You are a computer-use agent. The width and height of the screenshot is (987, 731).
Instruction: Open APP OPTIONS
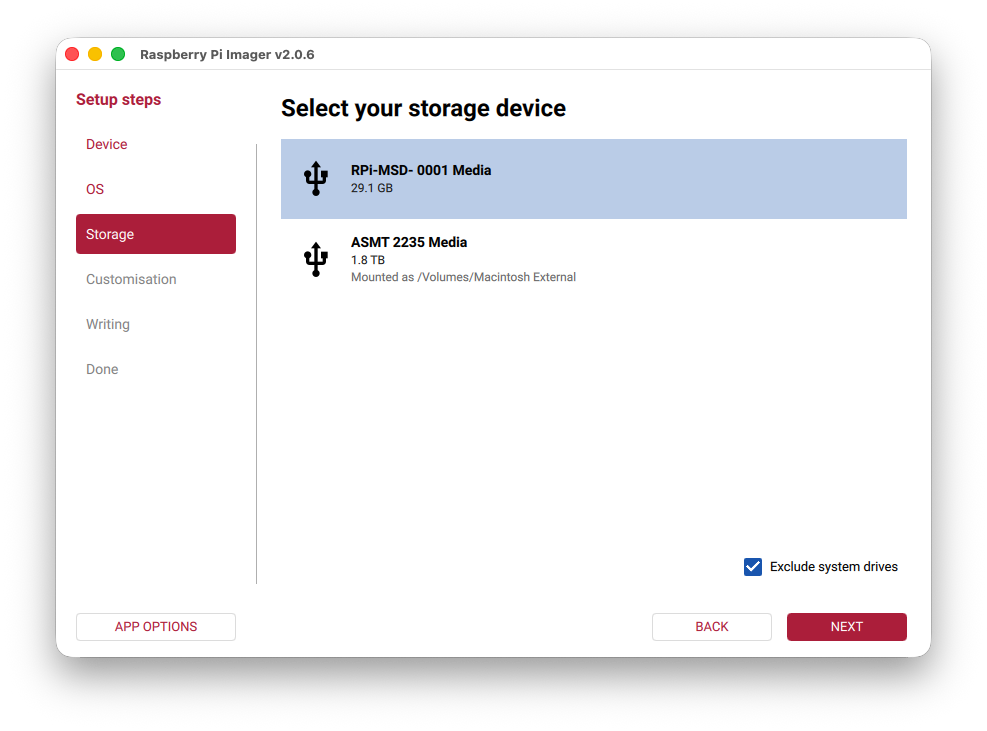pyautogui.click(x=156, y=627)
